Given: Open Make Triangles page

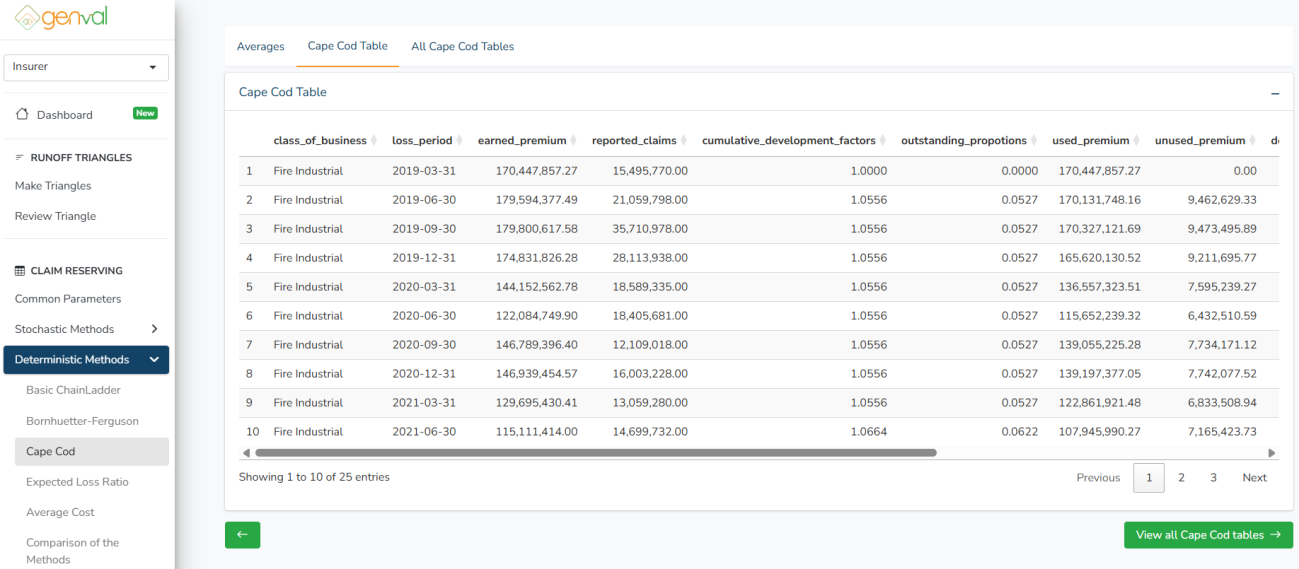Looking at the screenshot, I should coord(53,186).
